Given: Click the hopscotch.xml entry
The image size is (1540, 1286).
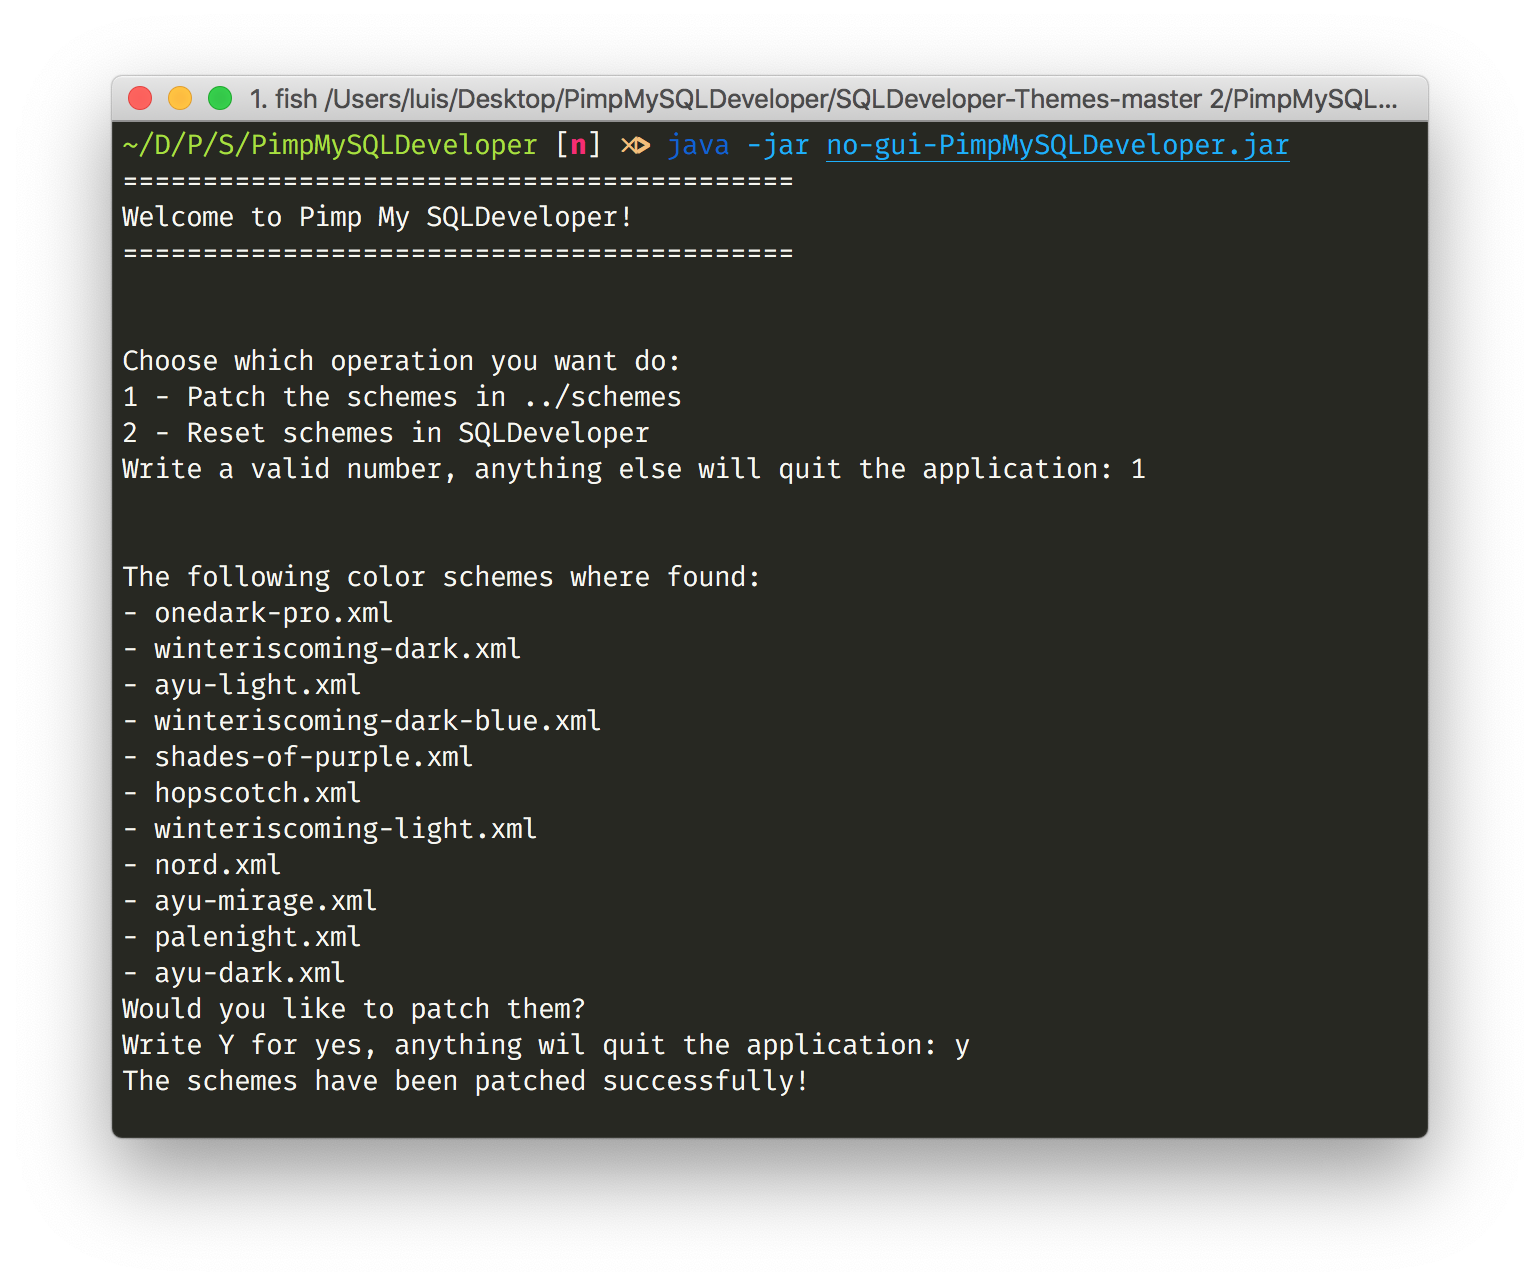Looking at the screenshot, I should point(242,793).
